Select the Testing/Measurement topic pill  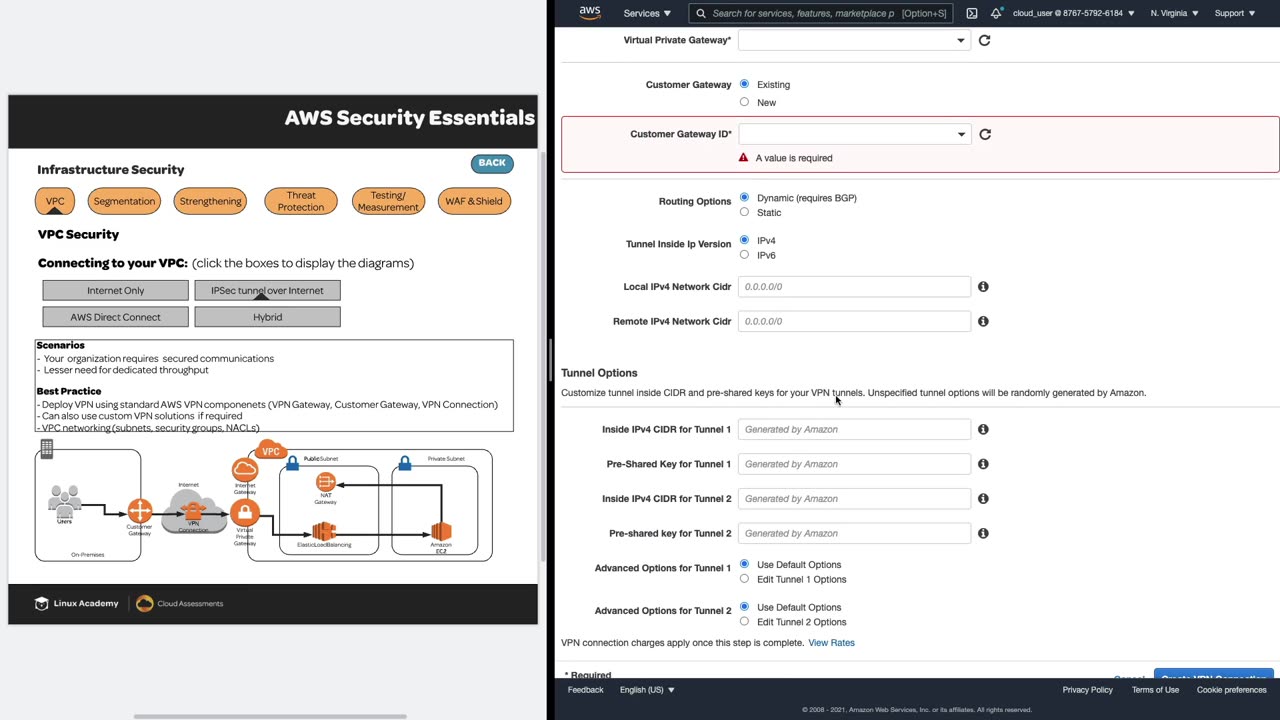(388, 201)
